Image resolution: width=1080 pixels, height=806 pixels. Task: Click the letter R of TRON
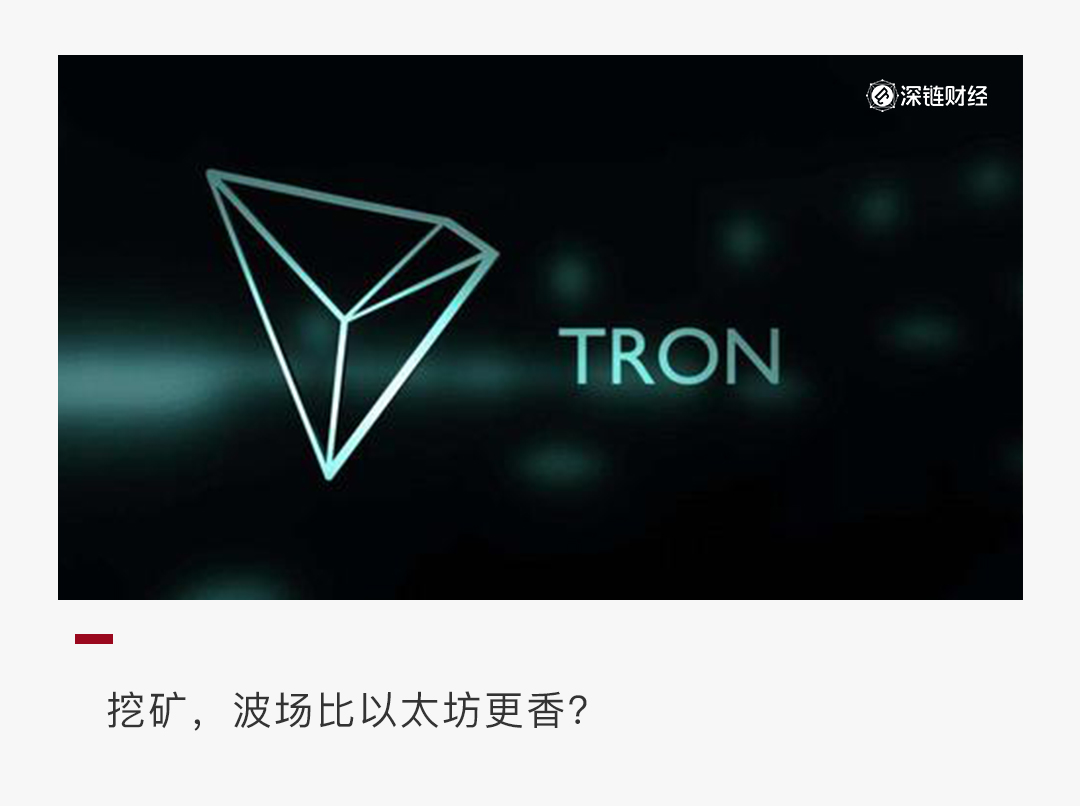(x=632, y=356)
